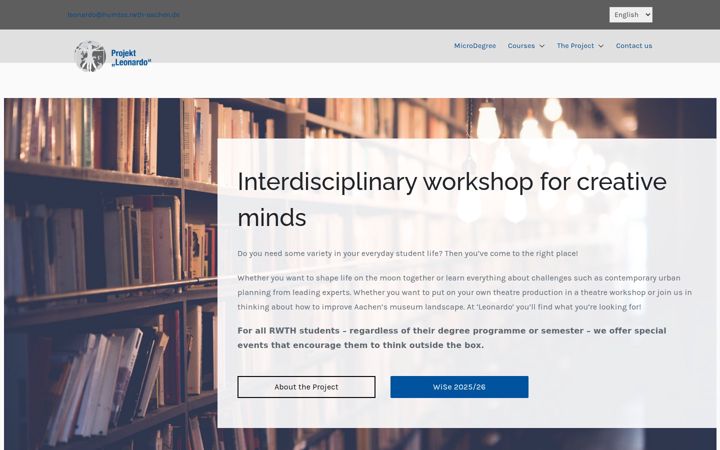Click the sentence starting 'Do you need some variety'
This screenshot has width=720, height=450.
point(408,253)
